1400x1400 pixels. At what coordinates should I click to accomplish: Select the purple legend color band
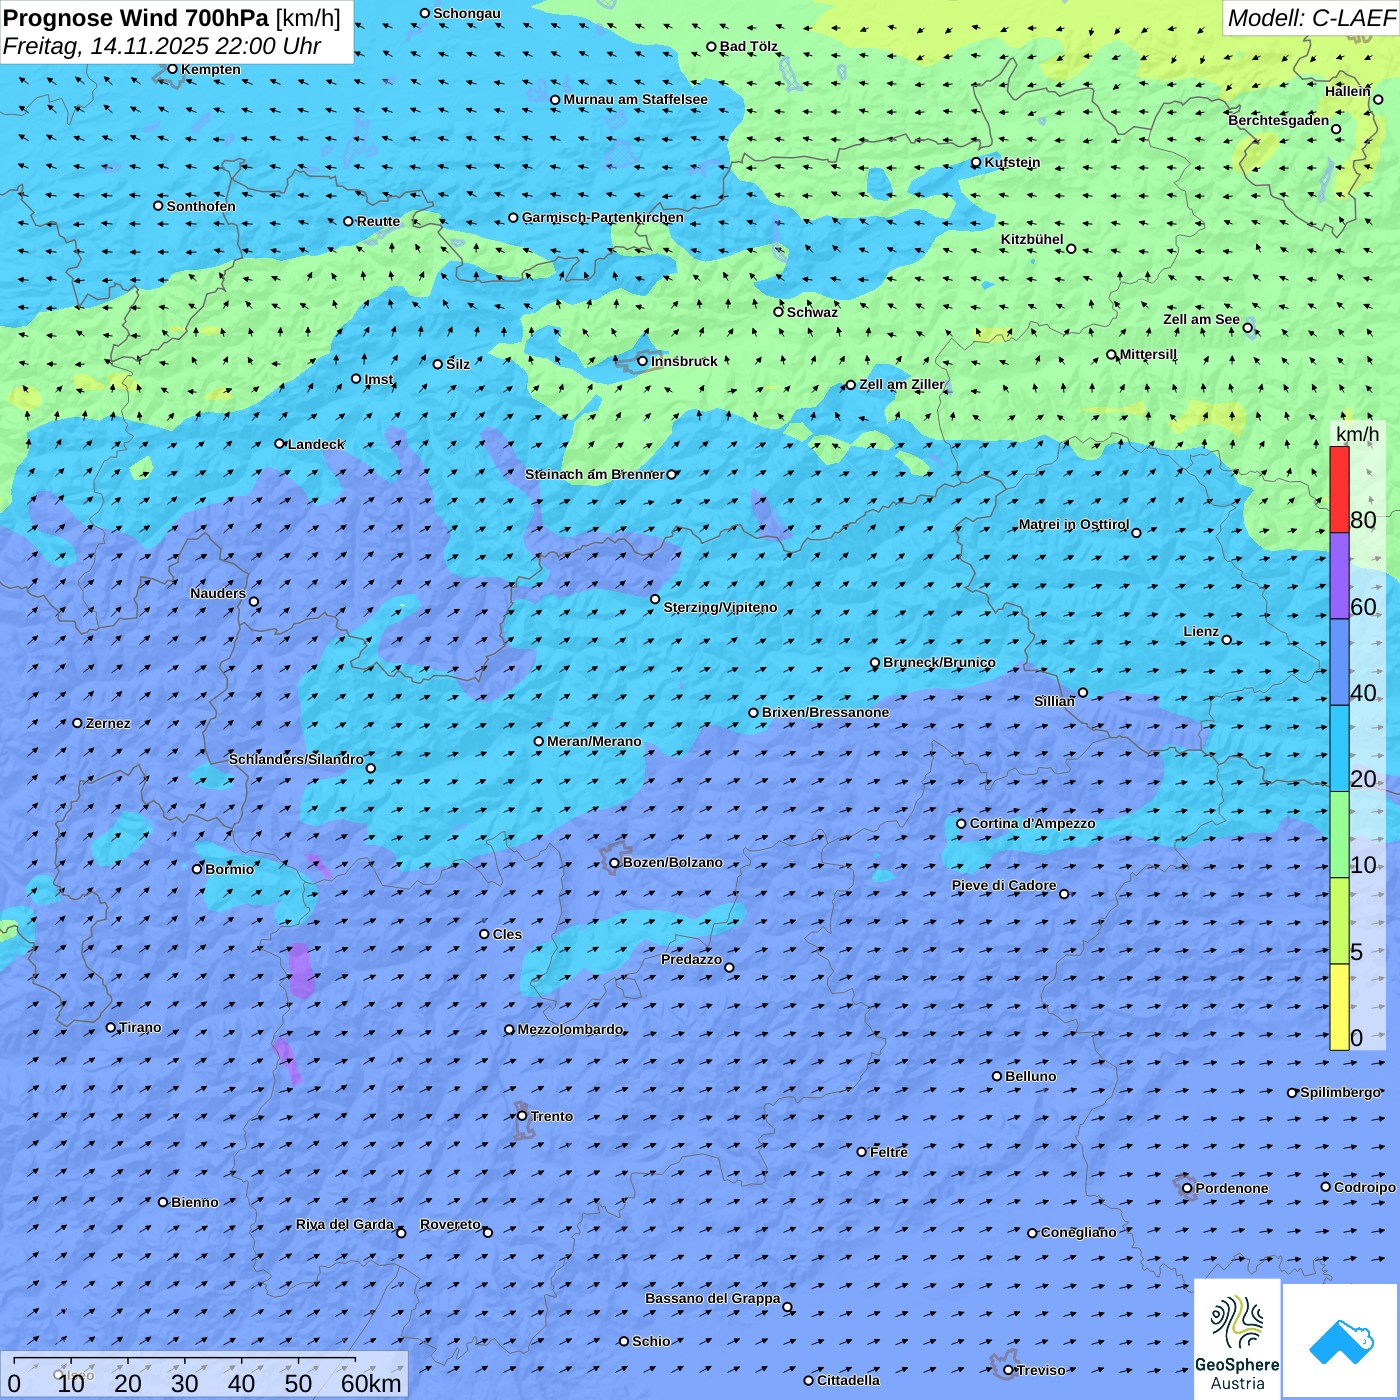[1339, 576]
